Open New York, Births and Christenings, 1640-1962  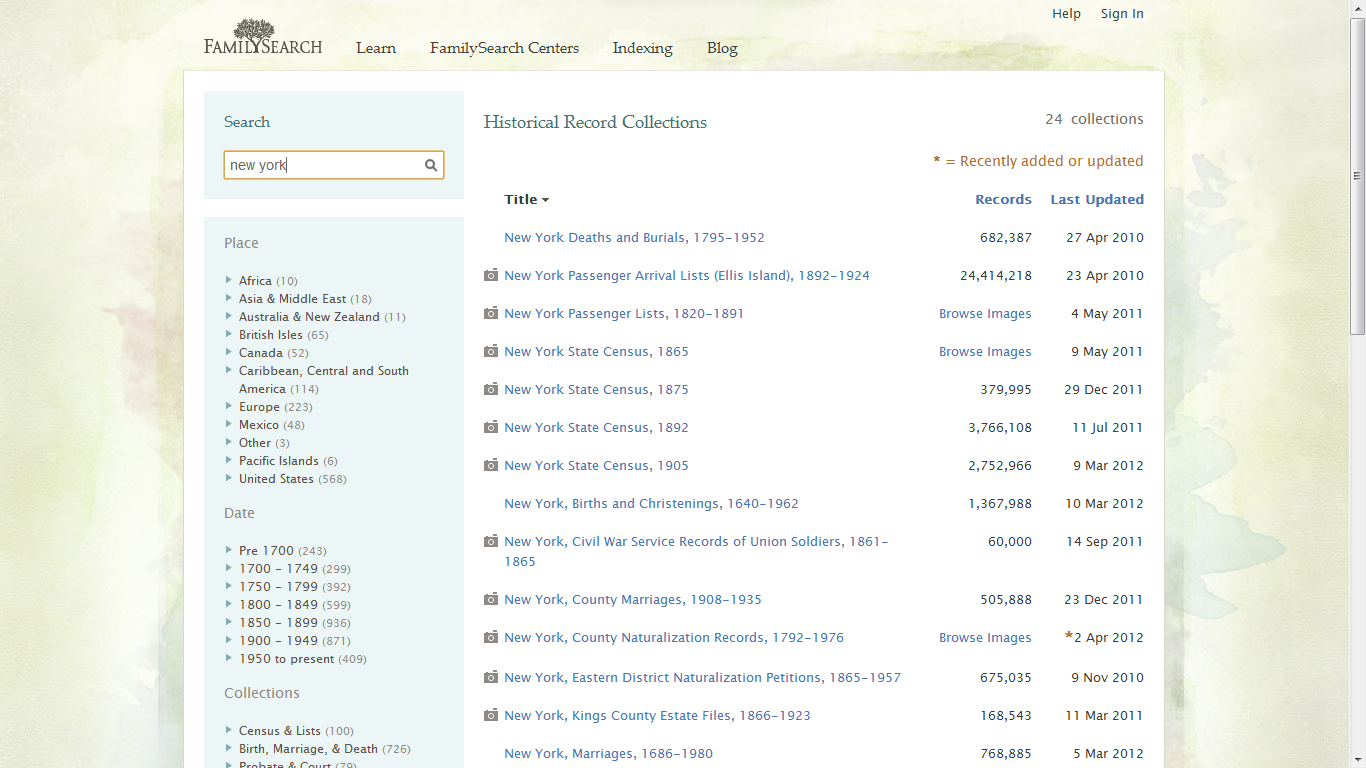651,503
